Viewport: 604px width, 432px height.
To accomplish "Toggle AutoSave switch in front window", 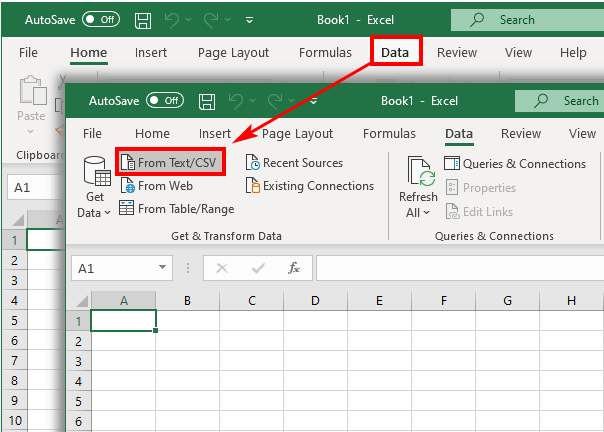I will [165, 101].
